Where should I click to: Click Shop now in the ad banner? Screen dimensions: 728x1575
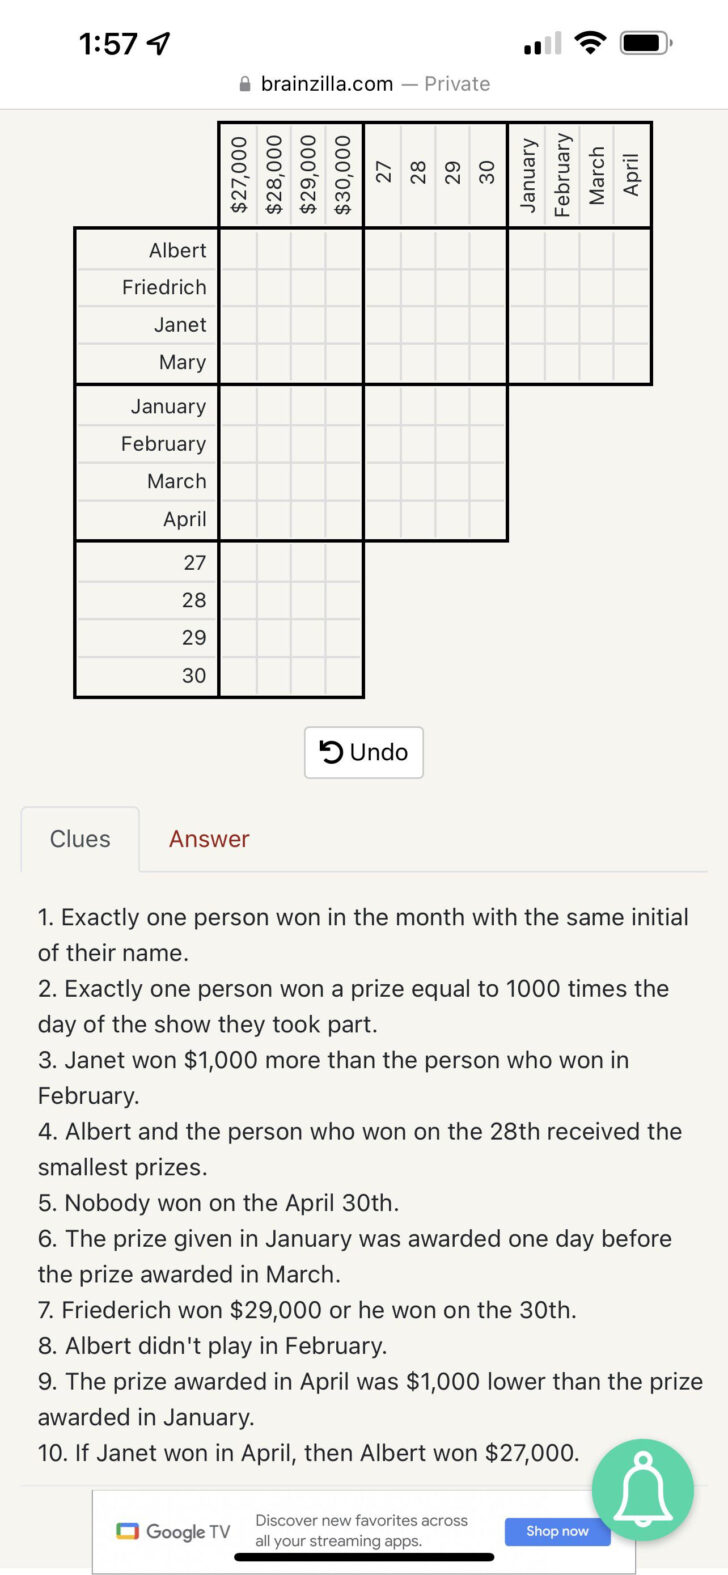pos(557,1531)
